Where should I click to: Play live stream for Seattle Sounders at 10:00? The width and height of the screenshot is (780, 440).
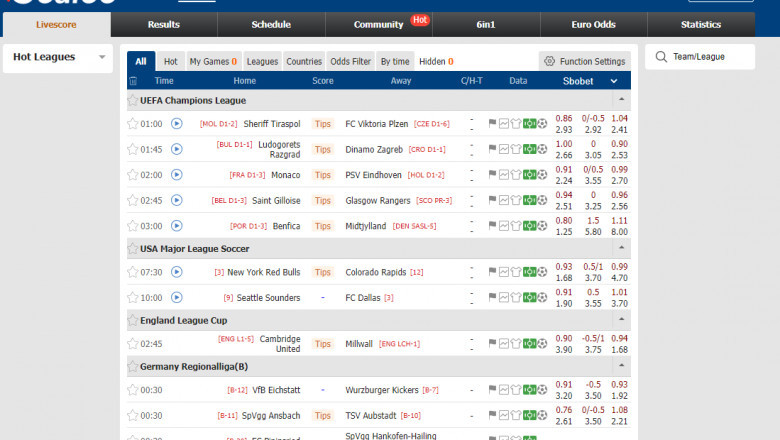(177, 297)
